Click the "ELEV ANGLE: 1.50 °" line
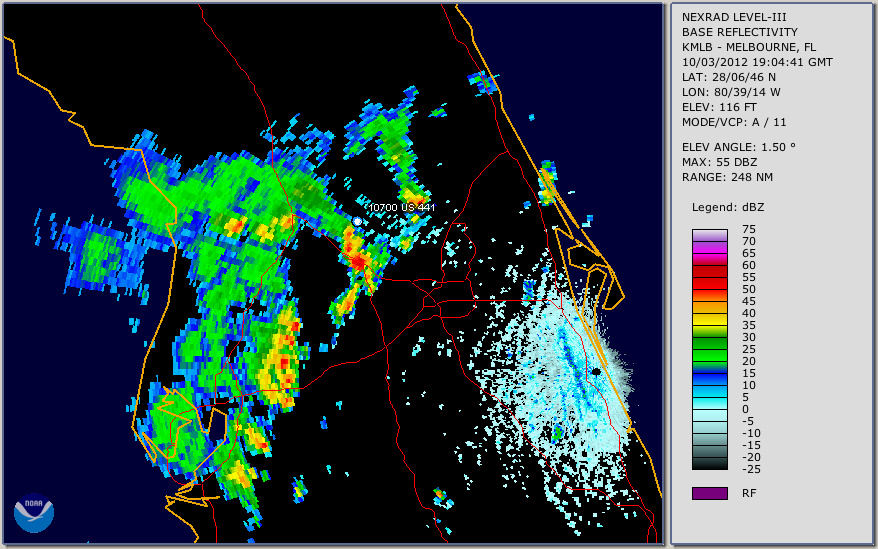878x549 pixels. point(739,147)
